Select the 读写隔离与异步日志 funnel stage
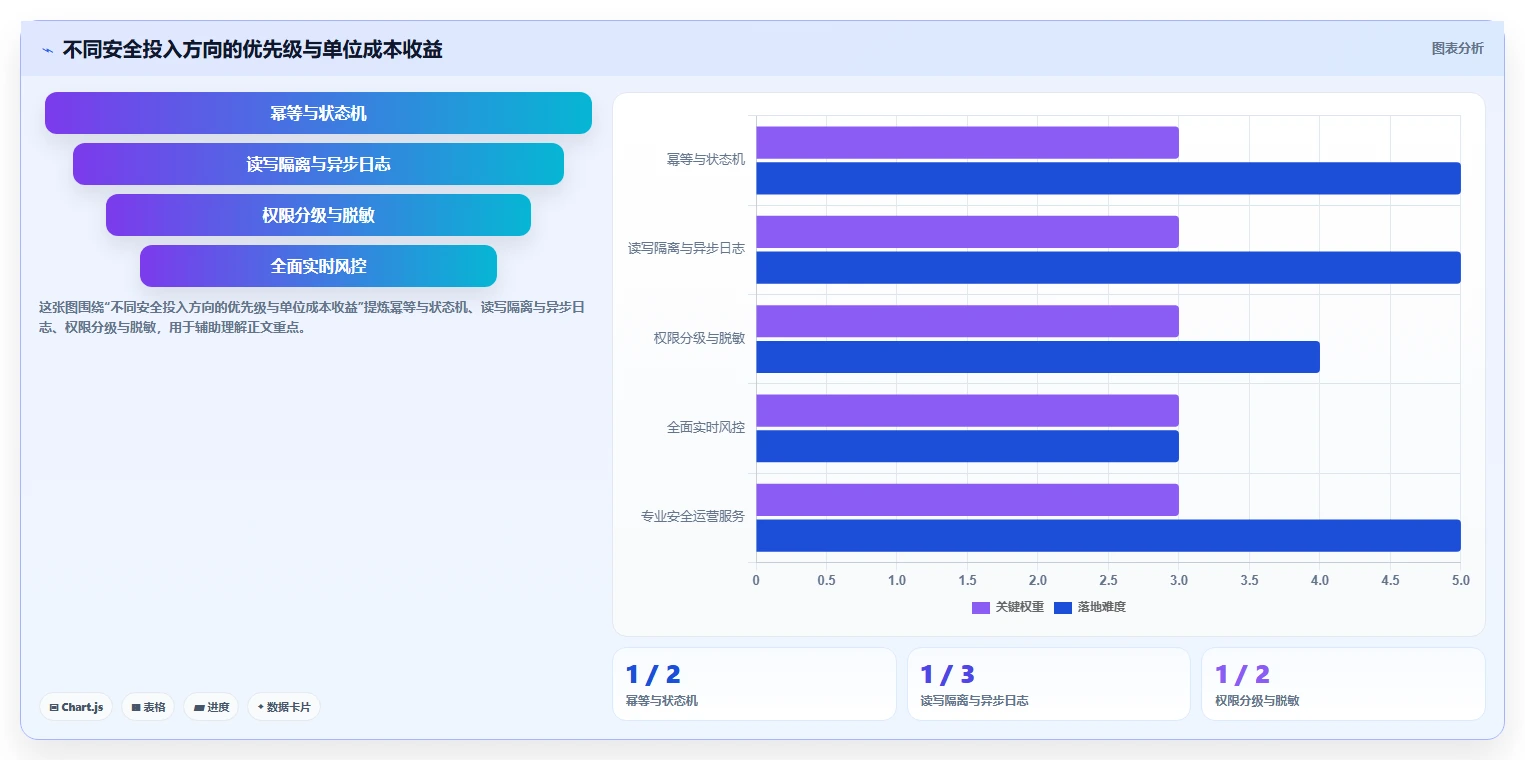Viewport: 1525px width, 760px height. click(x=318, y=164)
